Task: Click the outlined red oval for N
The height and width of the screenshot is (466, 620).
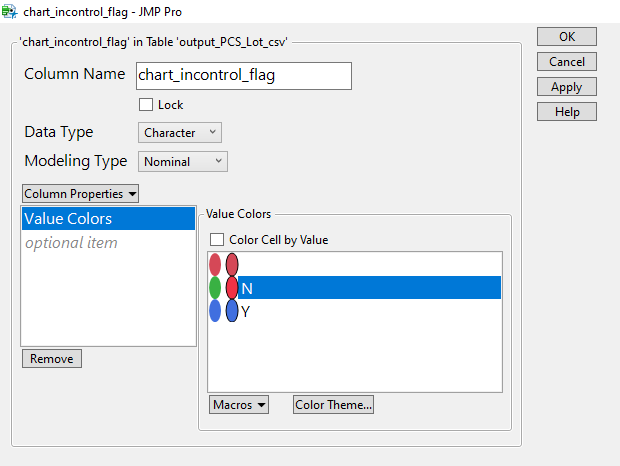Action: pos(232,288)
